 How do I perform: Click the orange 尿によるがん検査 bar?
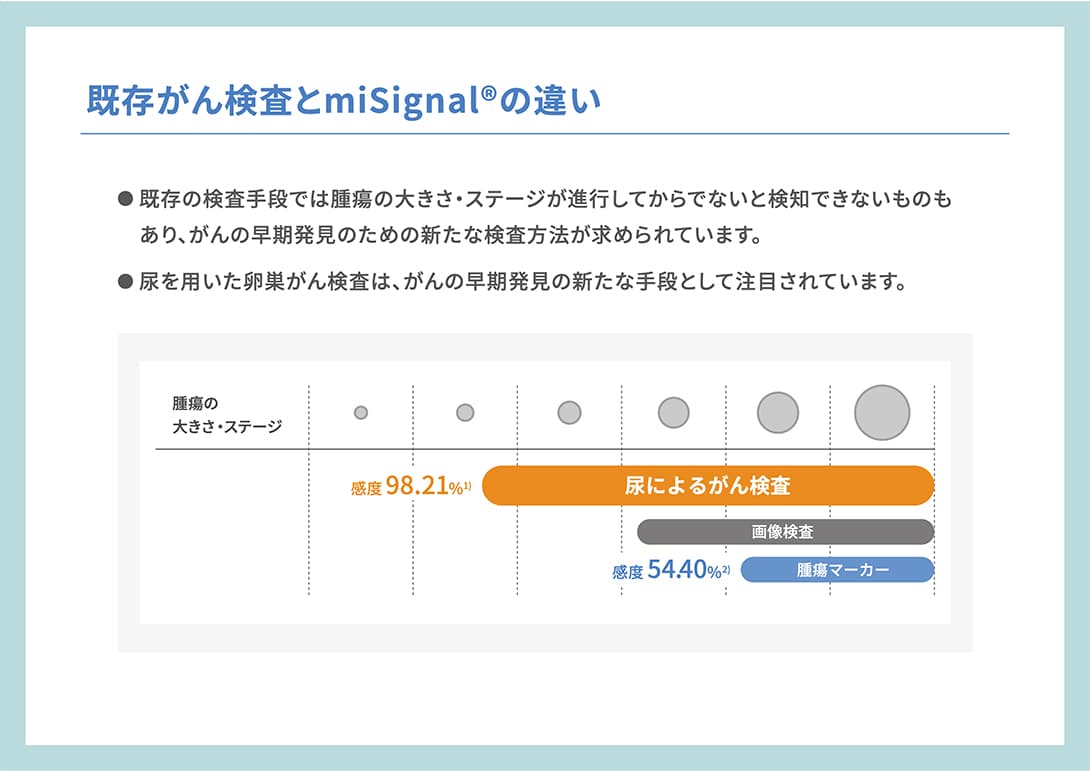(708, 486)
